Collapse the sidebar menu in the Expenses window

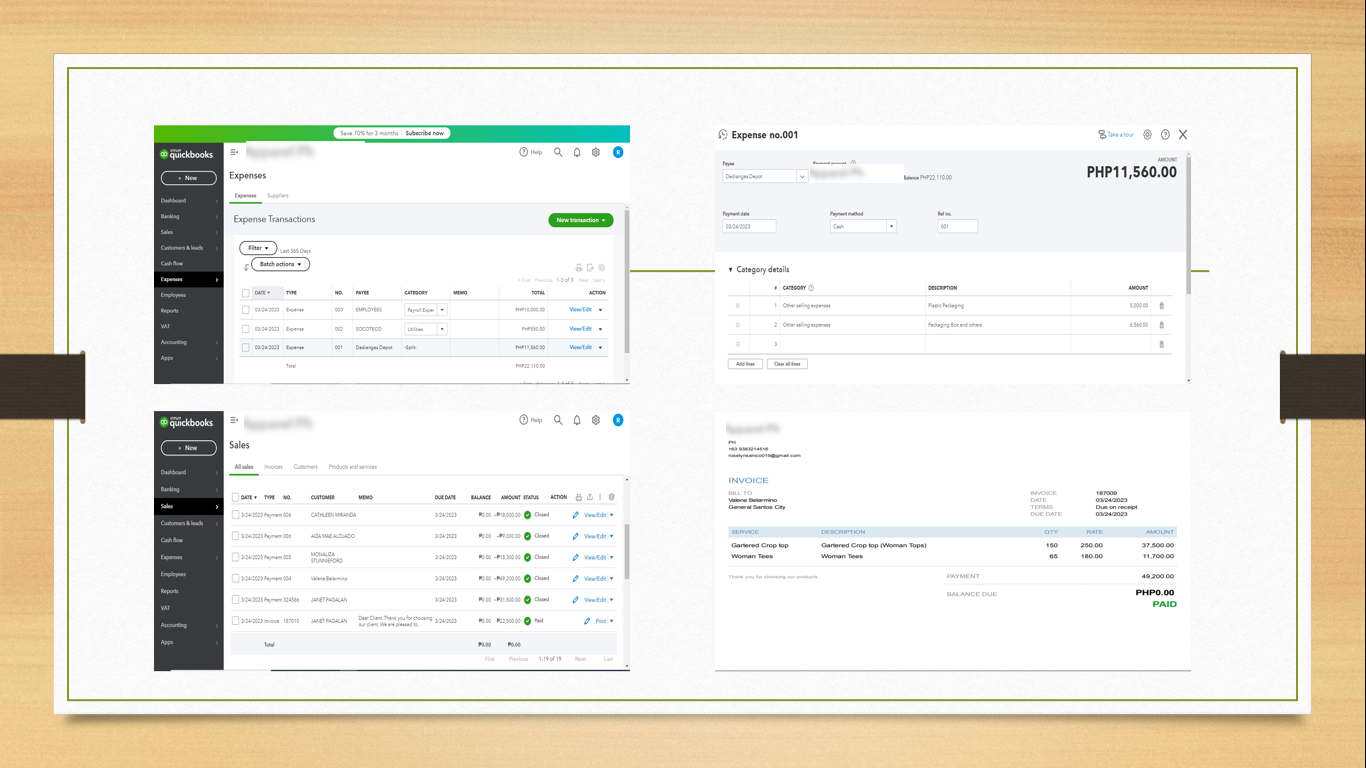[234, 153]
